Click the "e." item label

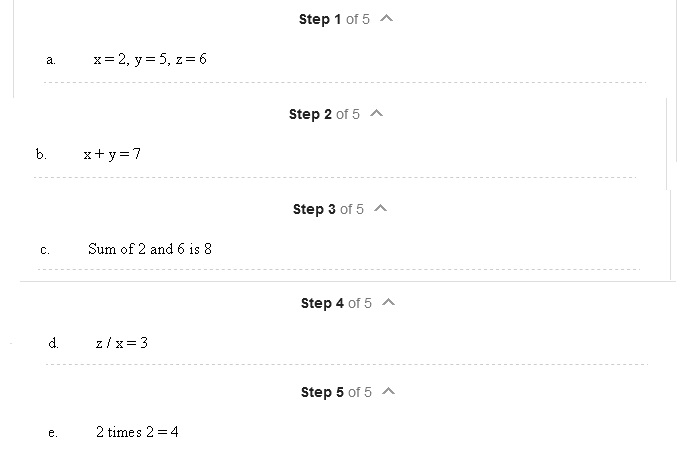coord(52,433)
